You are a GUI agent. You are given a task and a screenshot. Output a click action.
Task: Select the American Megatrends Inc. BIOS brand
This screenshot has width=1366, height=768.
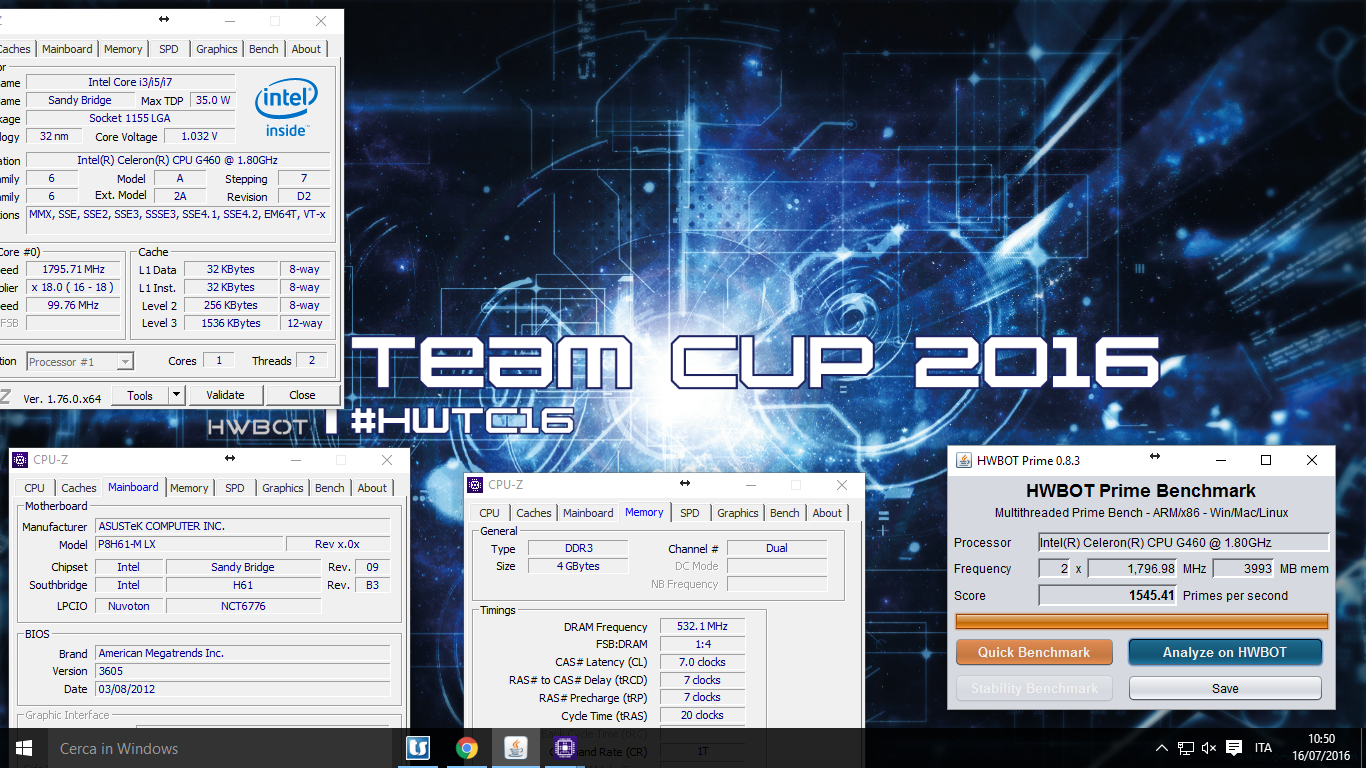[x=242, y=653]
